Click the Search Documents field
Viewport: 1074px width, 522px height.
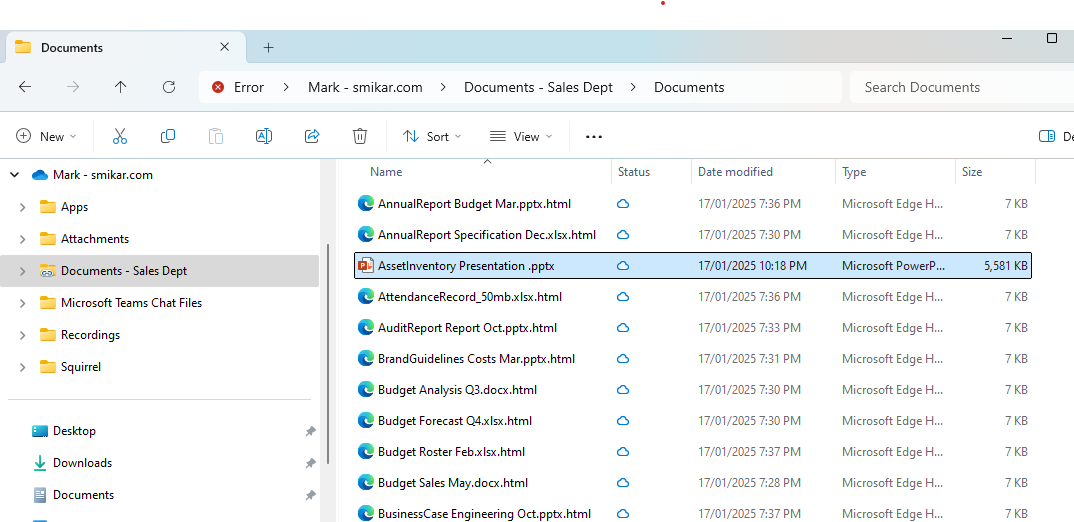(962, 87)
